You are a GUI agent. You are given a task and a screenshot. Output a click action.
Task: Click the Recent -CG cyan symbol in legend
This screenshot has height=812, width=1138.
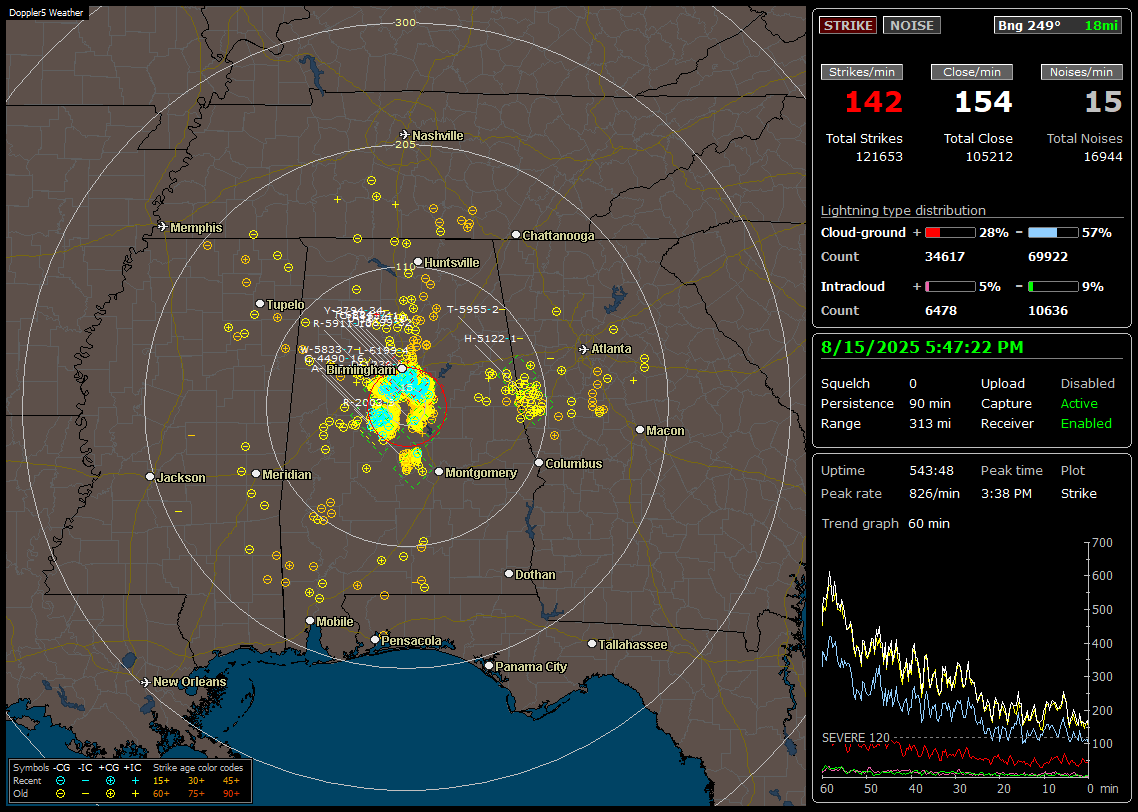pyautogui.click(x=60, y=781)
